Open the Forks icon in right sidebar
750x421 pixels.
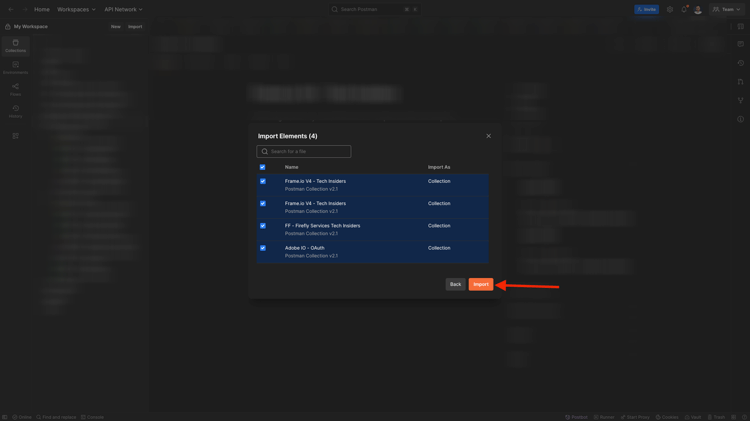click(740, 100)
